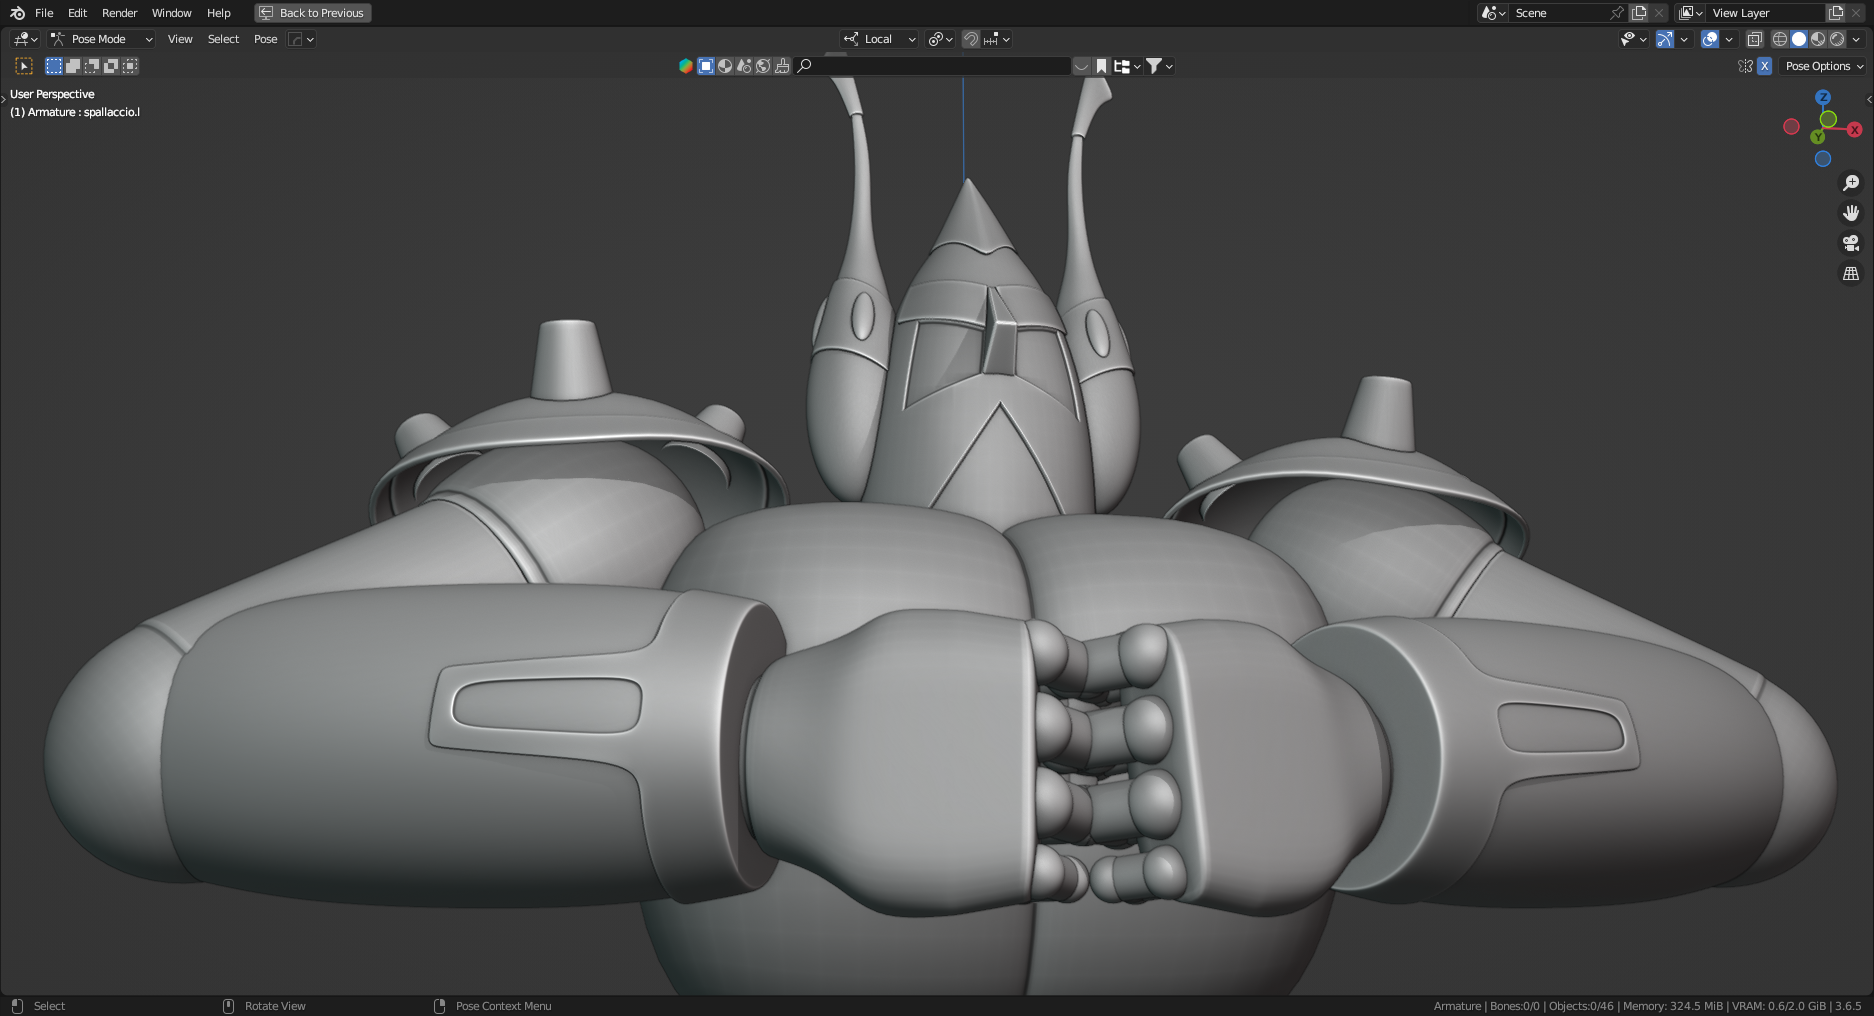Open the snapping options dropdown
This screenshot has height=1016, width=1874.
(996, 39)
